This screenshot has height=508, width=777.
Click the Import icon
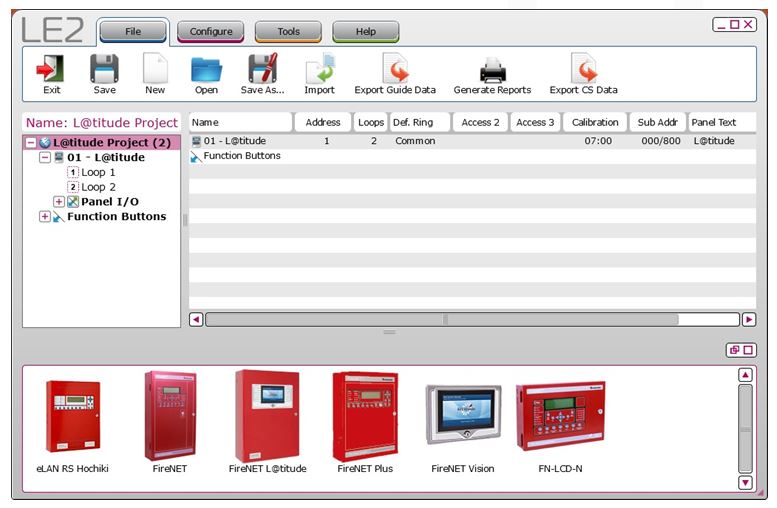pos(320,68)
